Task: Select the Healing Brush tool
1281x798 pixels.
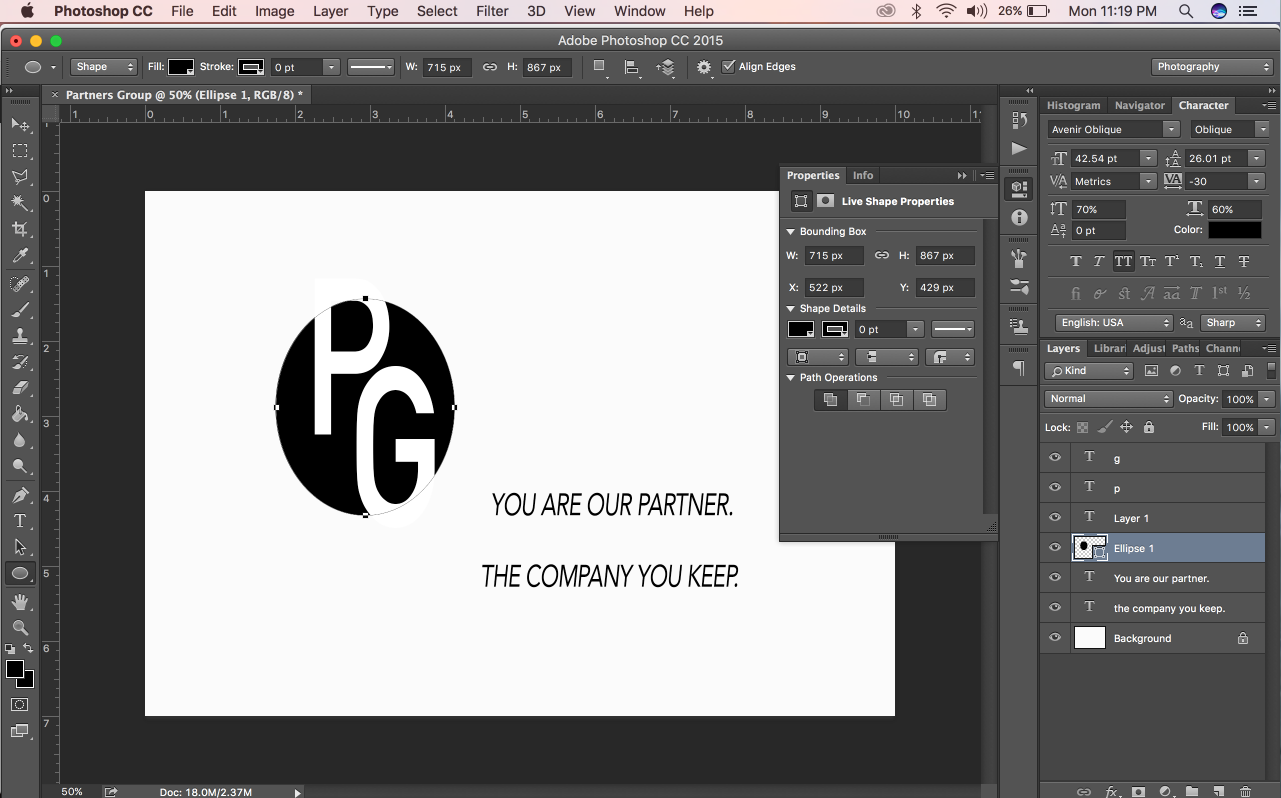Action: 20,284
